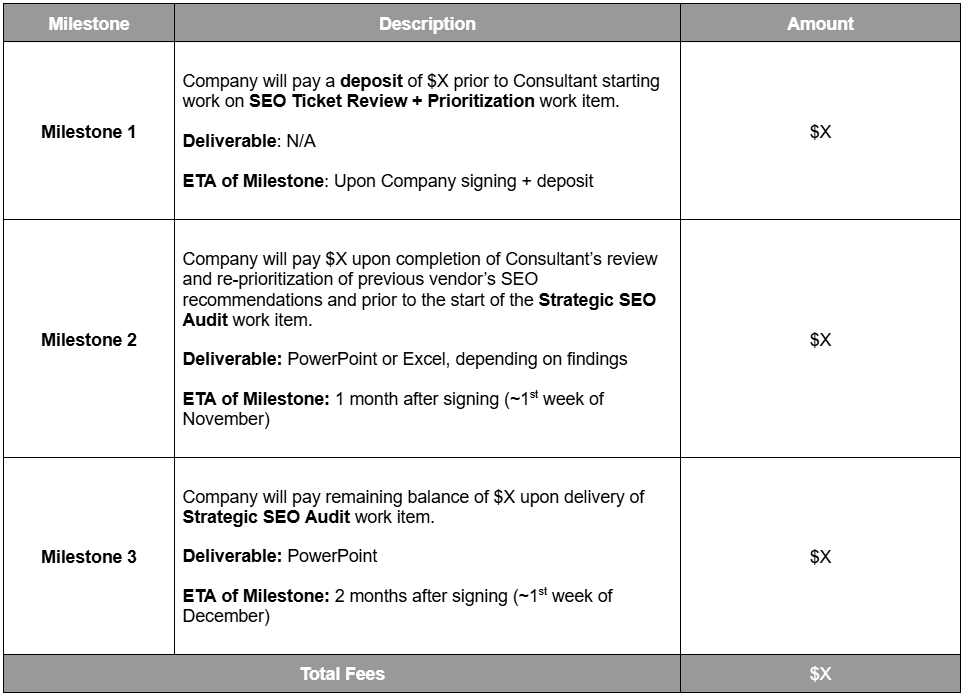Click "SEO Ticket Review + Prioritization" bold text
This screenshot has width=962, height=696.
pos(393,101)
